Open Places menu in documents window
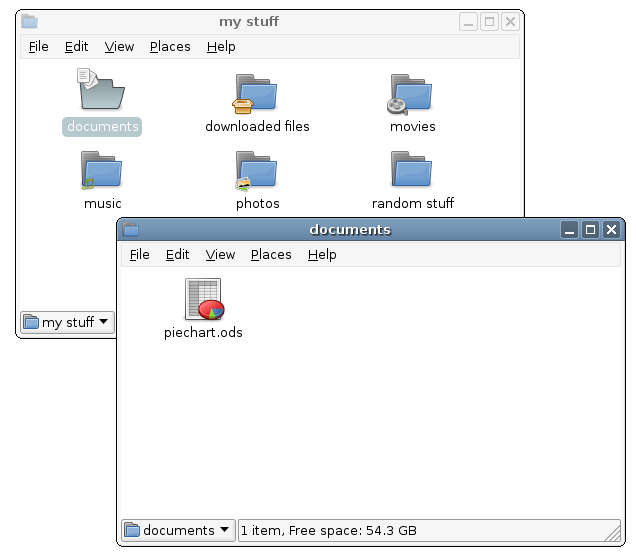The image size is (636, 556). click(x=271, y=255)
